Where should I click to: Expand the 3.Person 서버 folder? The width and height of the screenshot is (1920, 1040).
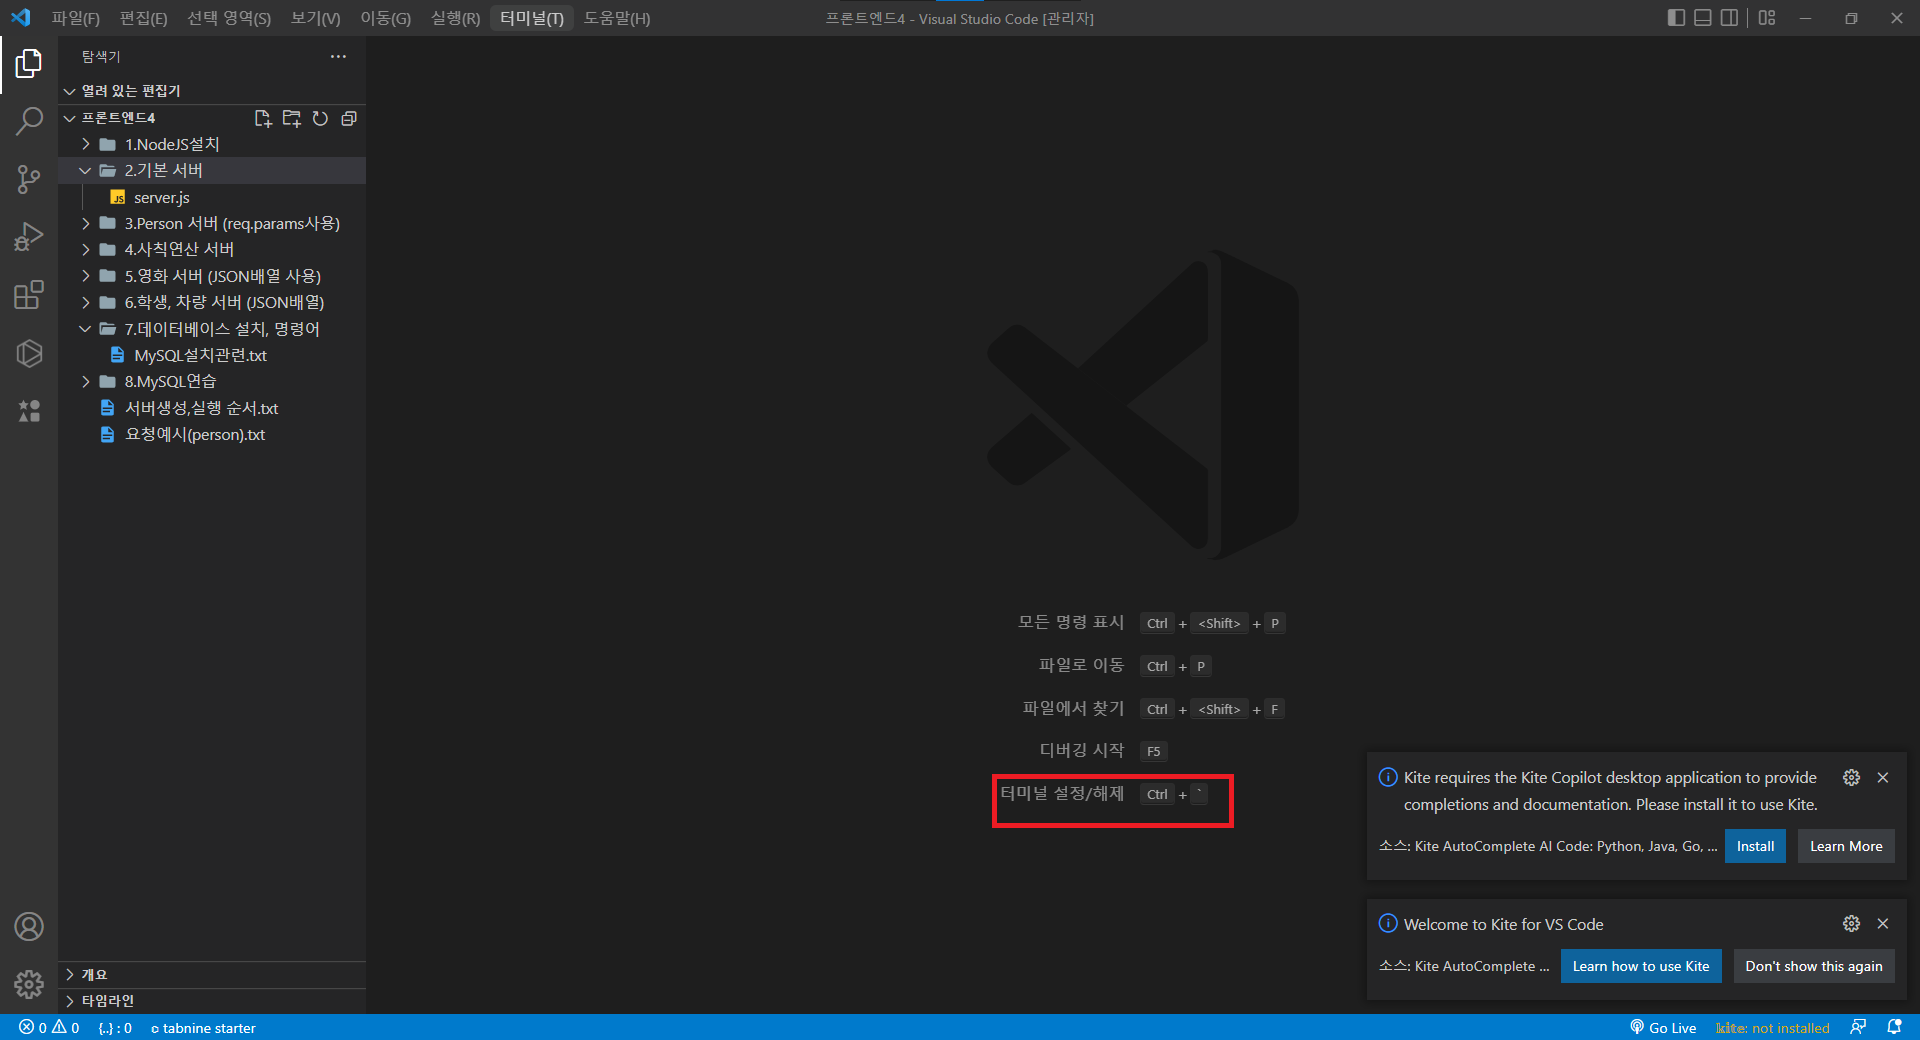pos(212,223)
